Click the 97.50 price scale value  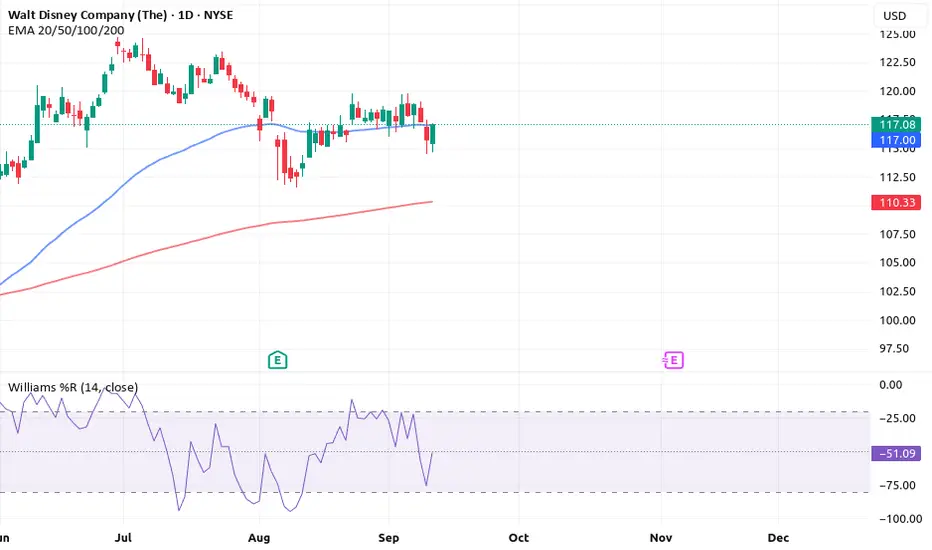(x=894, y=348)
